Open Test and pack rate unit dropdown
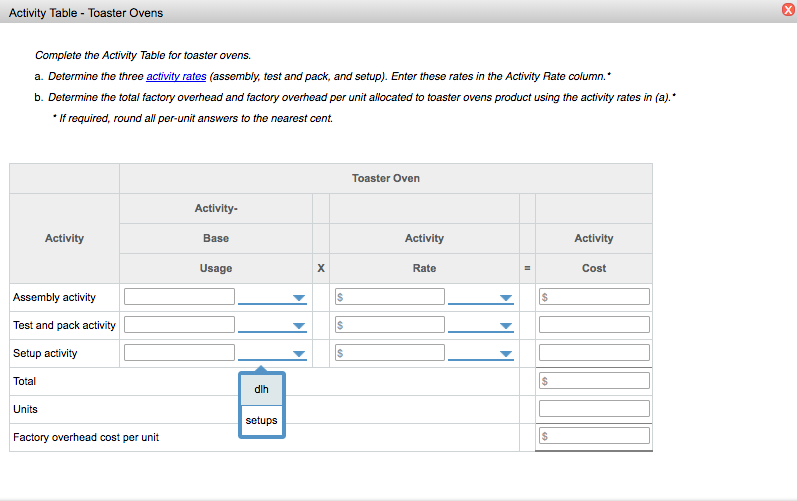The width and height of the screenshot is (797, 501). [480, 325]
